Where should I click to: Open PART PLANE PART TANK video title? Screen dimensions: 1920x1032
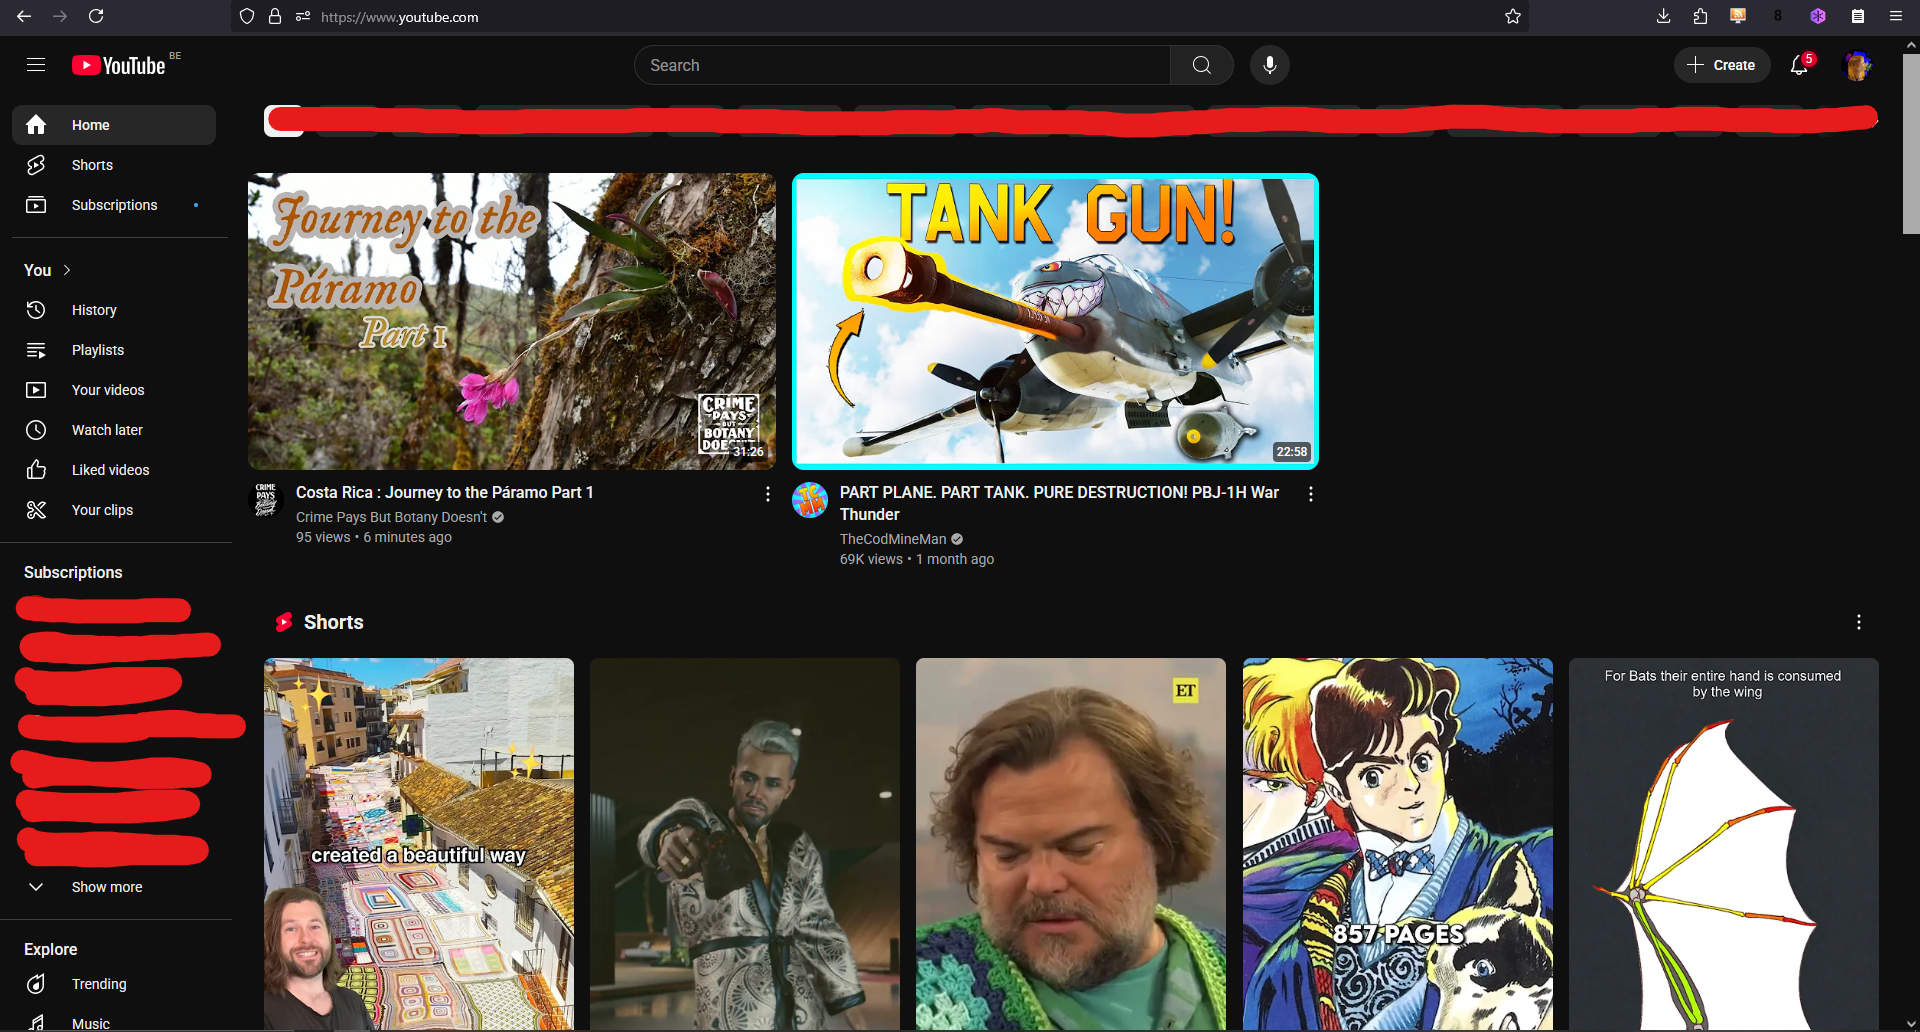pos(1059,503)
